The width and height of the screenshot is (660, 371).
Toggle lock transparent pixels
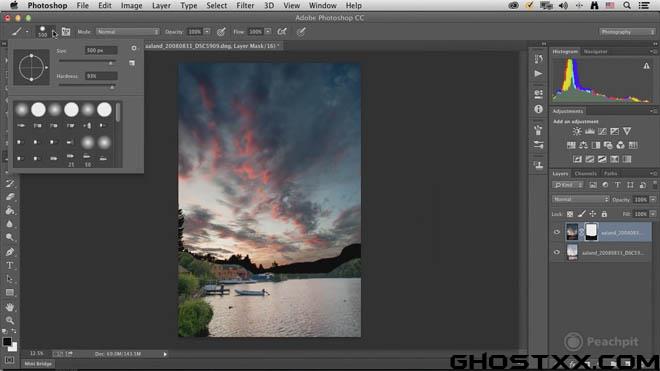point(570,214)
